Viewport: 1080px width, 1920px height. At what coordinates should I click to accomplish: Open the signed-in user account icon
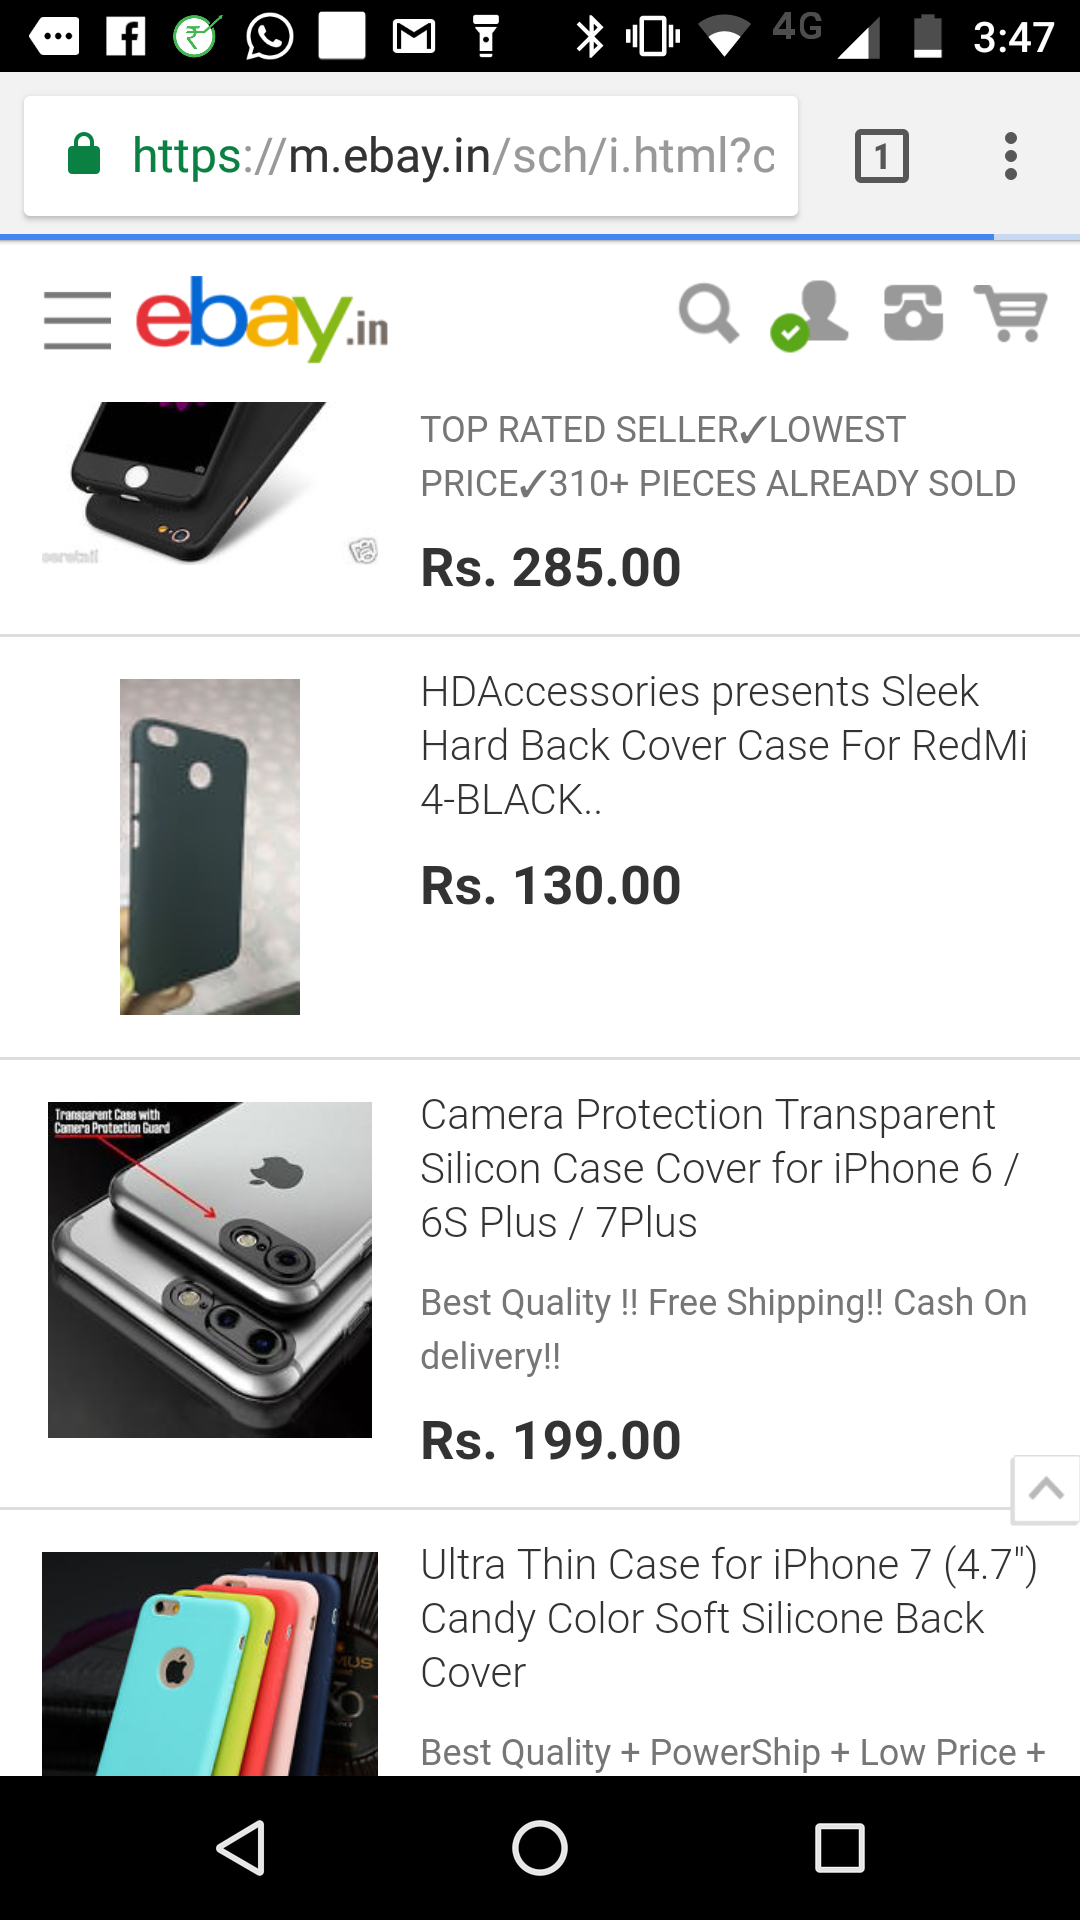click(x=812, y=314)
